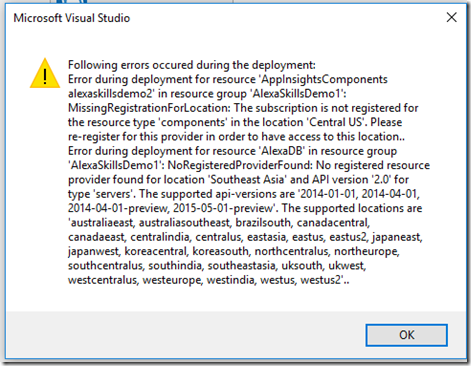This screenshot has height=366, width=471.
Task: Click the MissingRegistrationForLocation error code
Action: (148, 108)
